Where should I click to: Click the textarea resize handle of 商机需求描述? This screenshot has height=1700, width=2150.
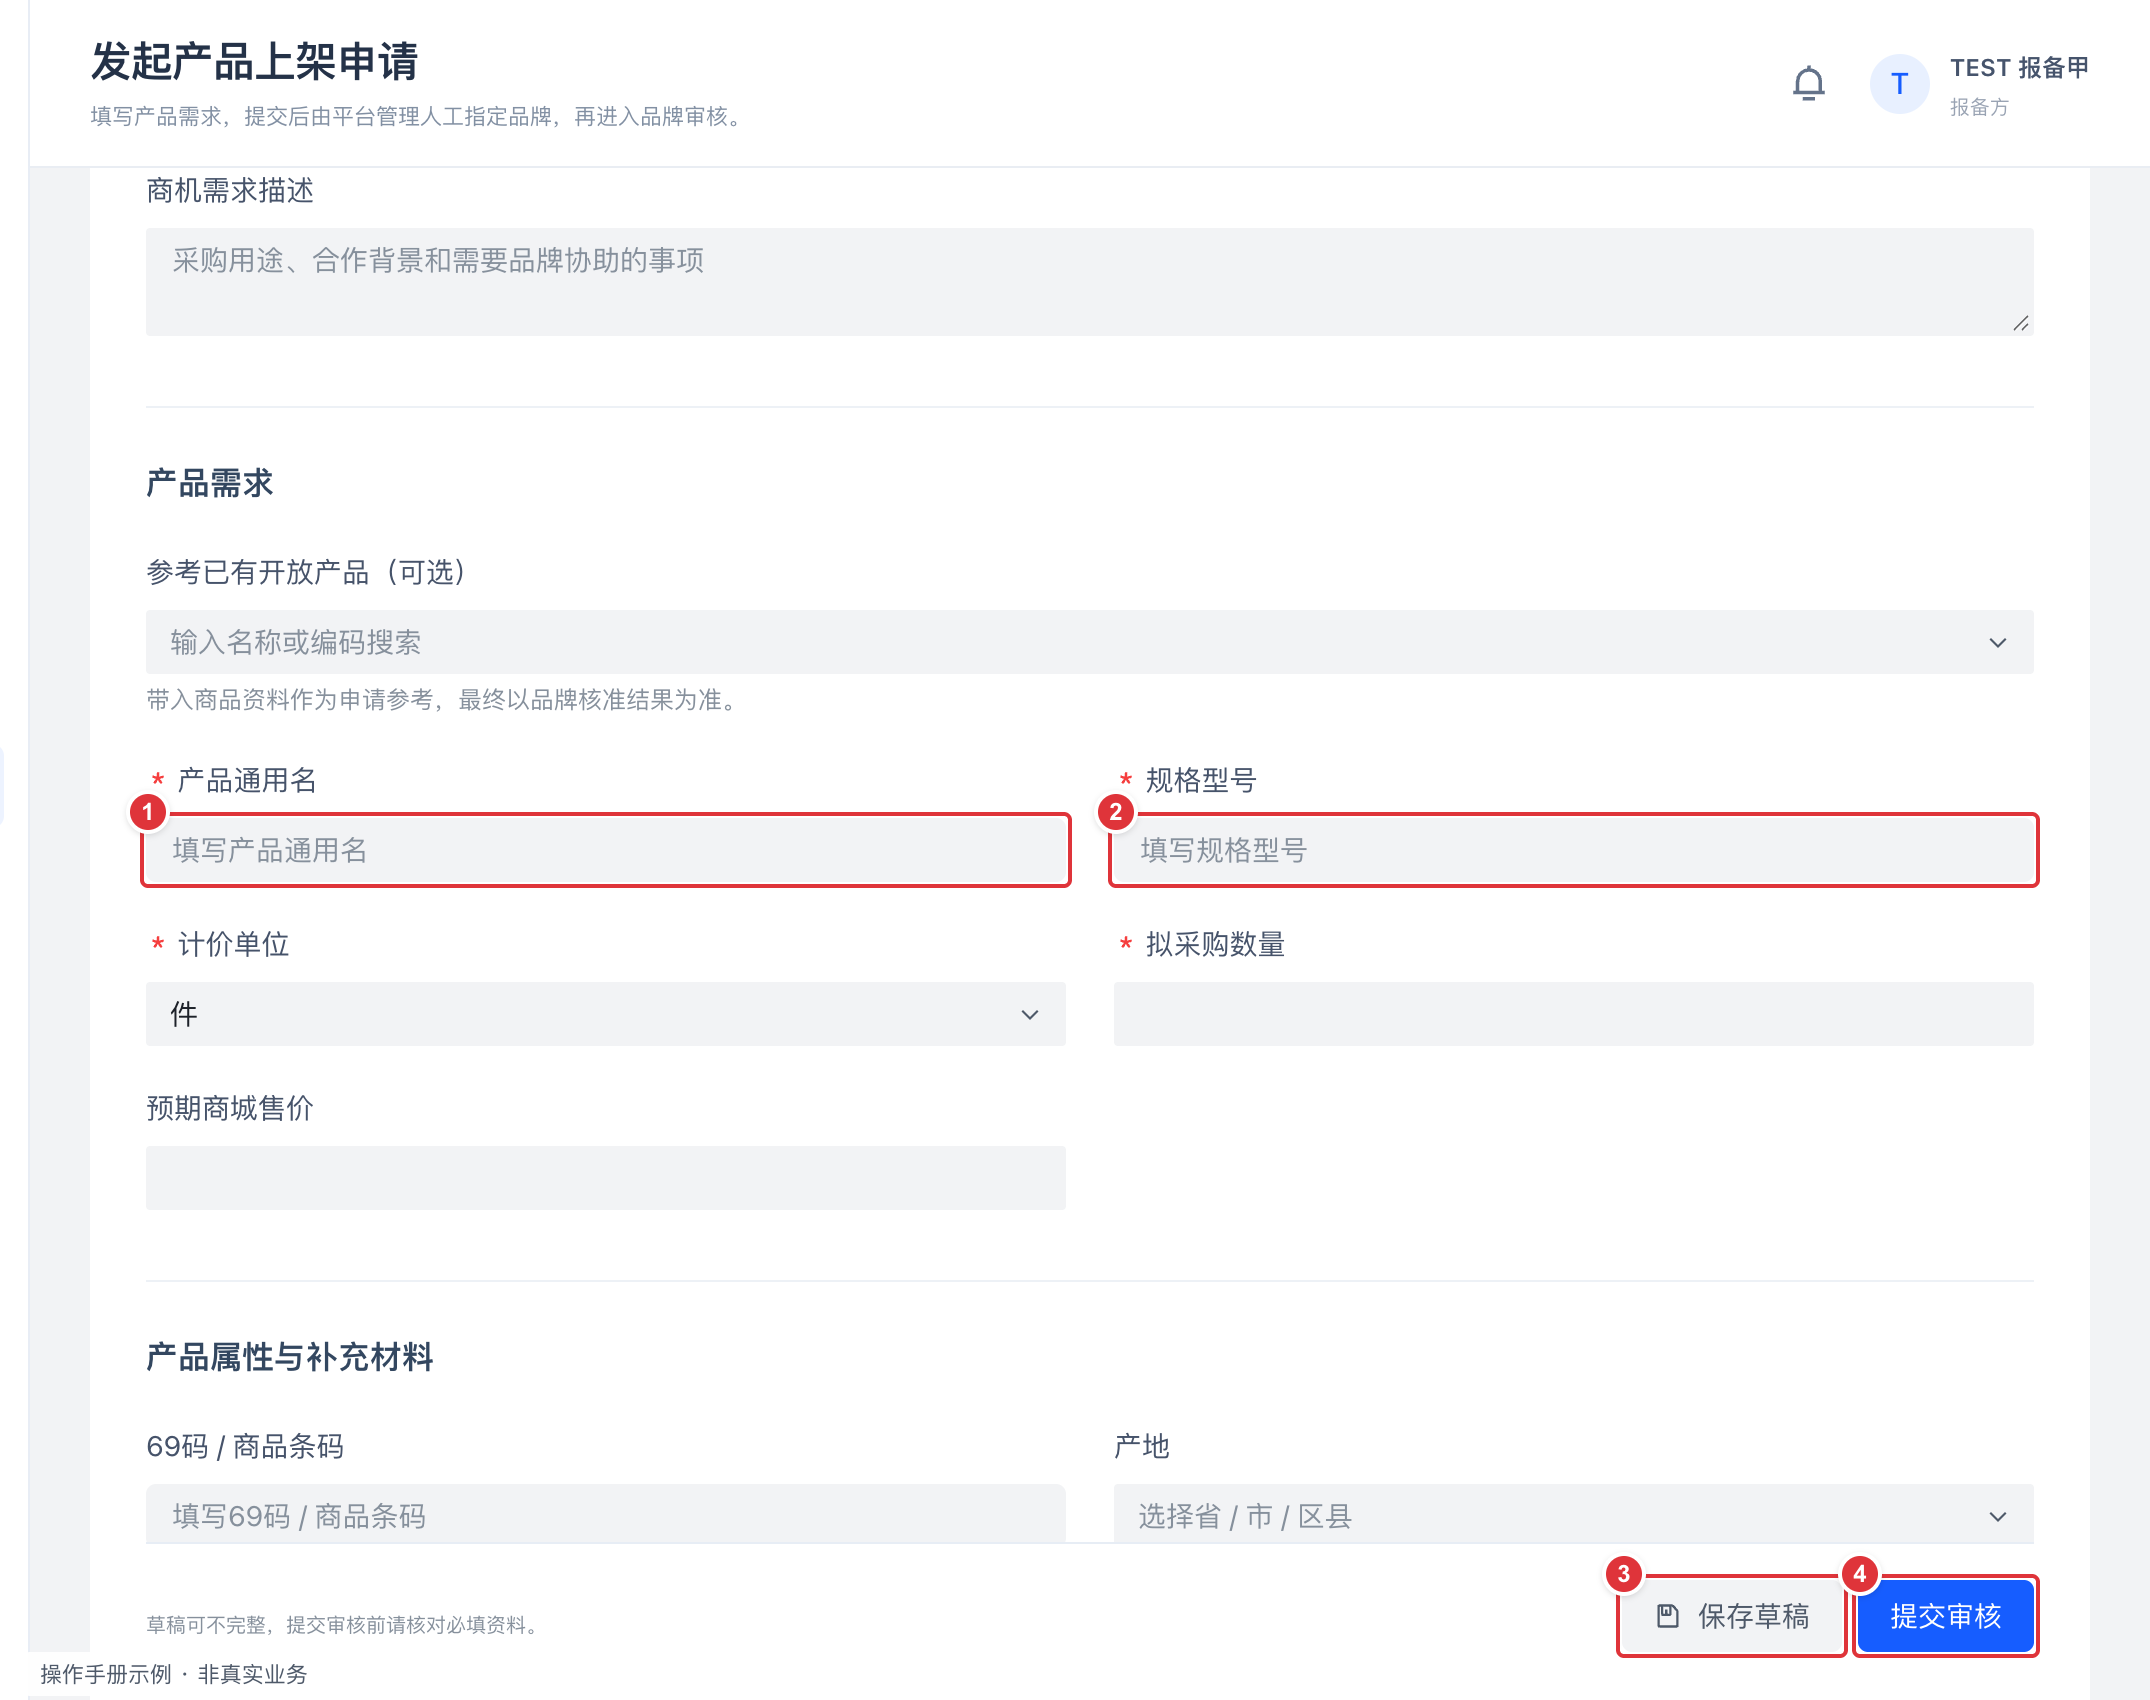tap(2020, 322)
